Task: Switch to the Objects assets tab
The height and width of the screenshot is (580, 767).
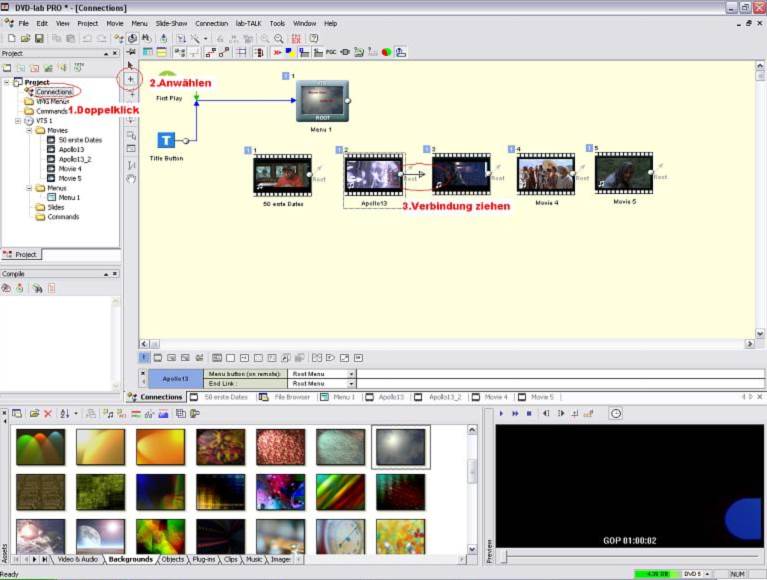Action: pos(172,559)
